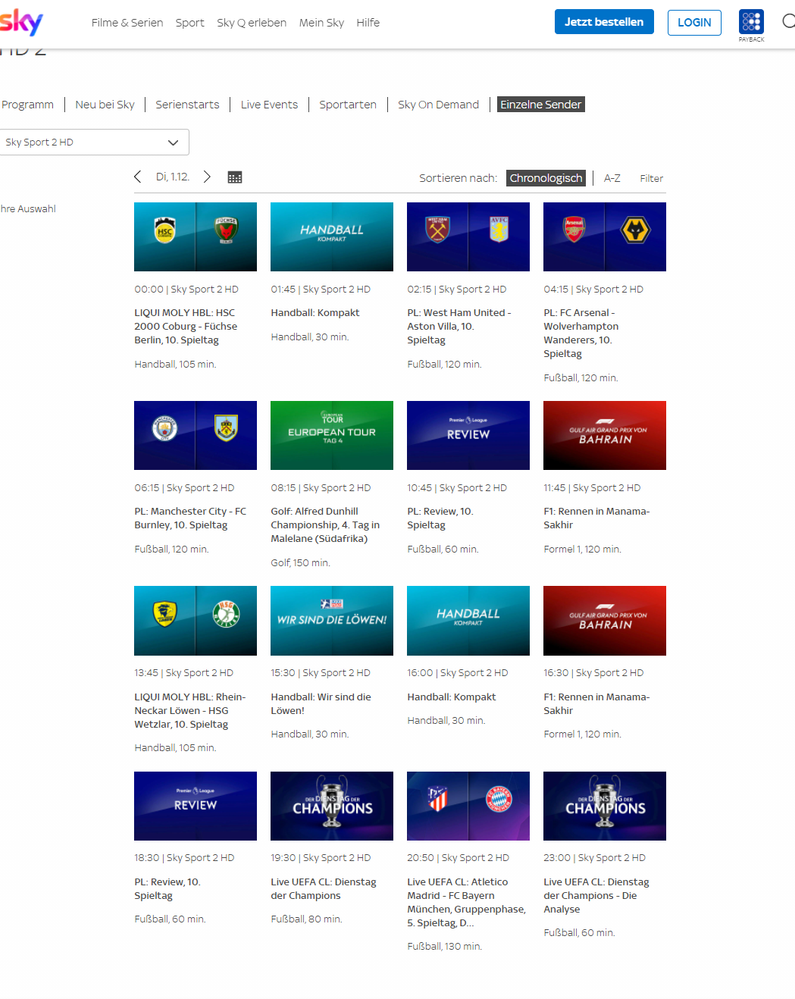Go to next day arrow

[207, 177]
